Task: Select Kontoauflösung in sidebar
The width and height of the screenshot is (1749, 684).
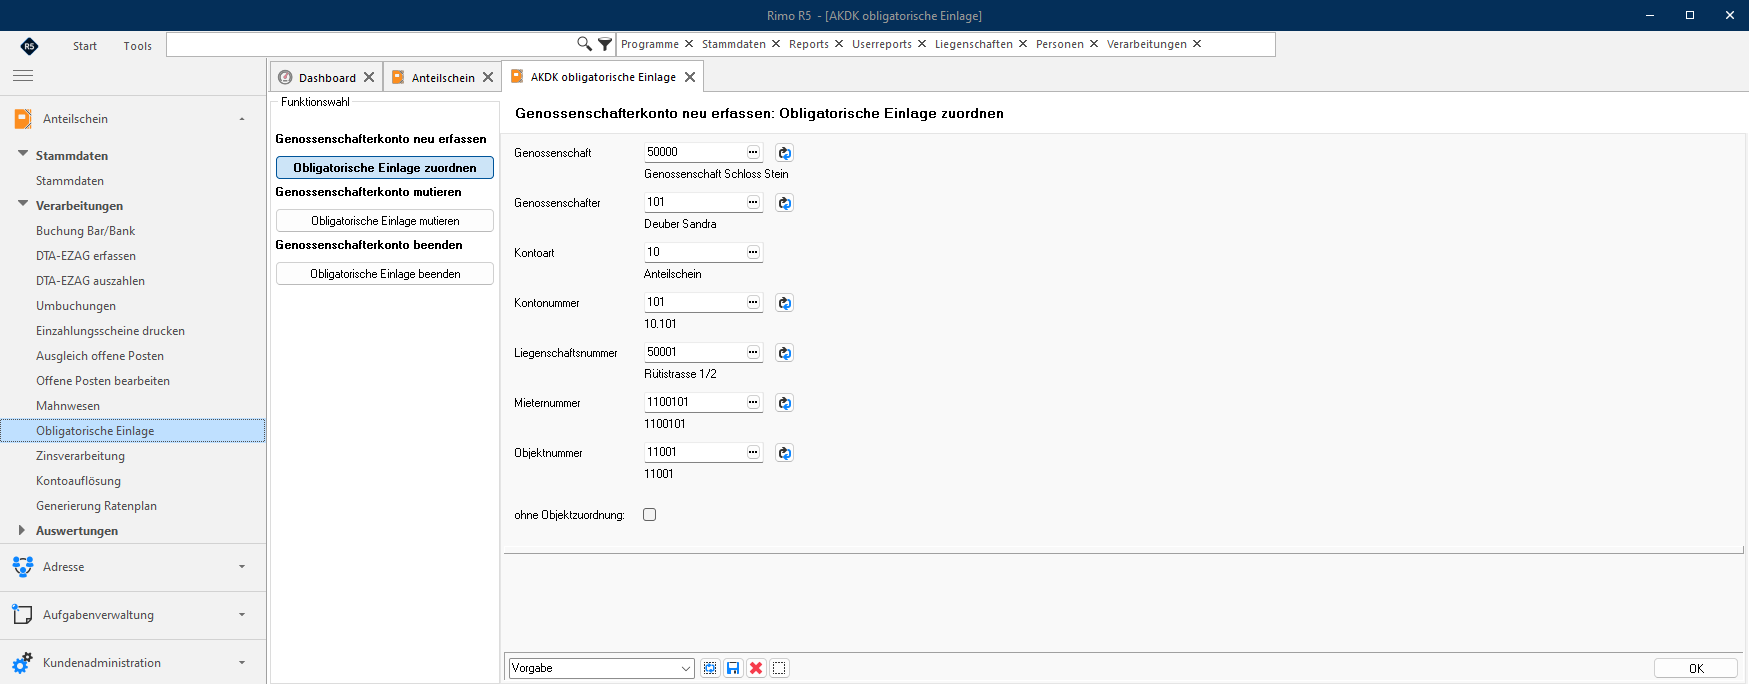Action: (79, 481)
